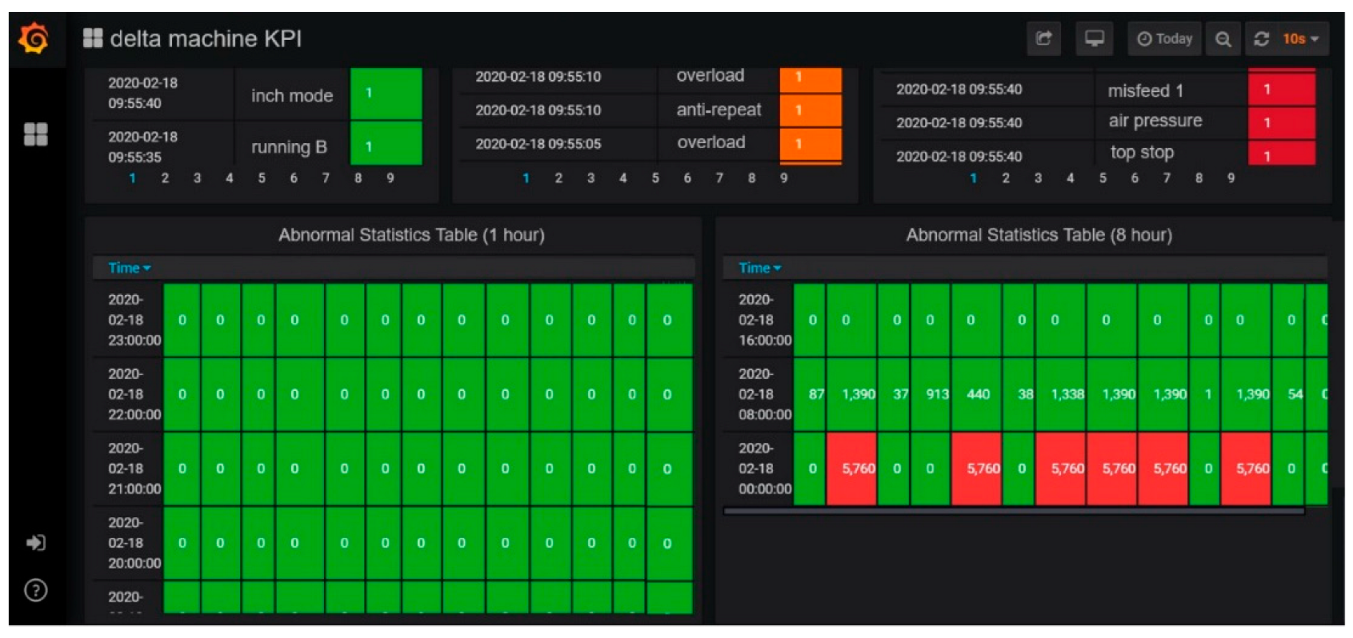The image size is (1353, 638).
Task: Open the dashboards grid icon in sidebar
Action: (x=35, y=134)
